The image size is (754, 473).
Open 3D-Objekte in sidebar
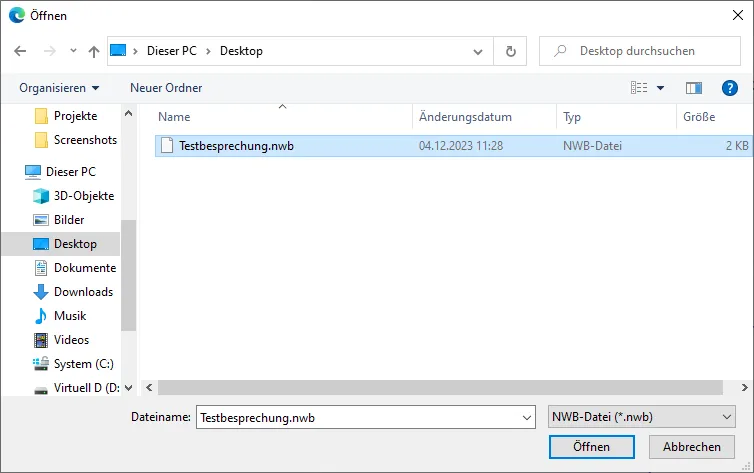coord(83,196)
